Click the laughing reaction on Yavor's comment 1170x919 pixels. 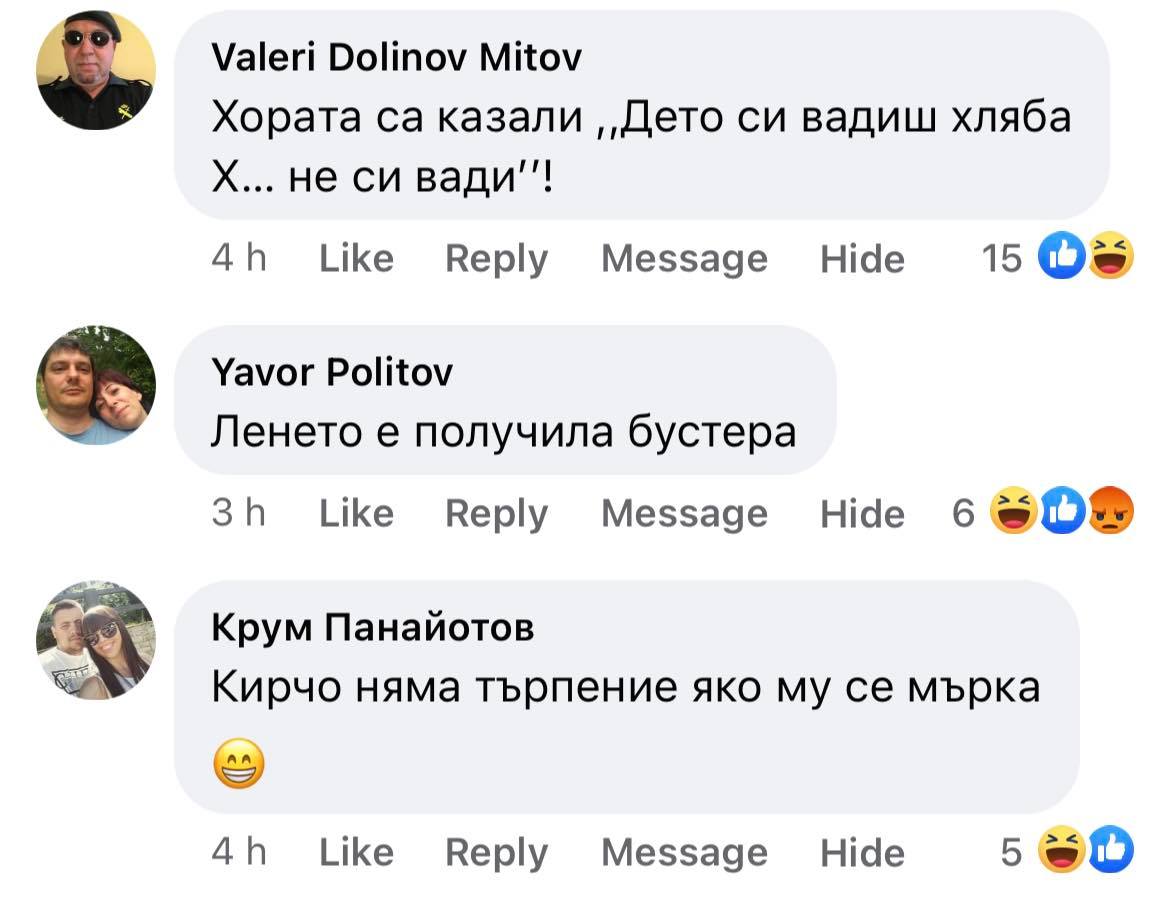(1011, 513)
